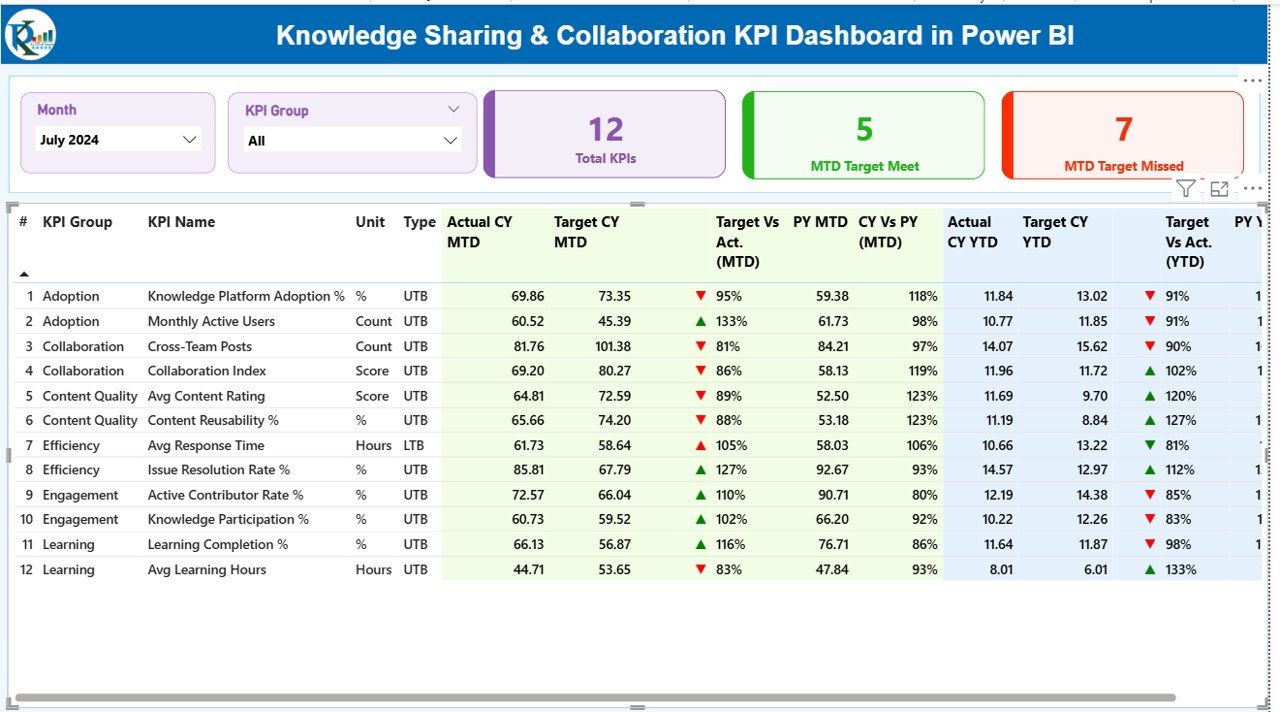Open the slicer panel's more options ellipsis
Viewport: 1280px width, 712px height.
pyautogui.click(x=1252, y=80)
